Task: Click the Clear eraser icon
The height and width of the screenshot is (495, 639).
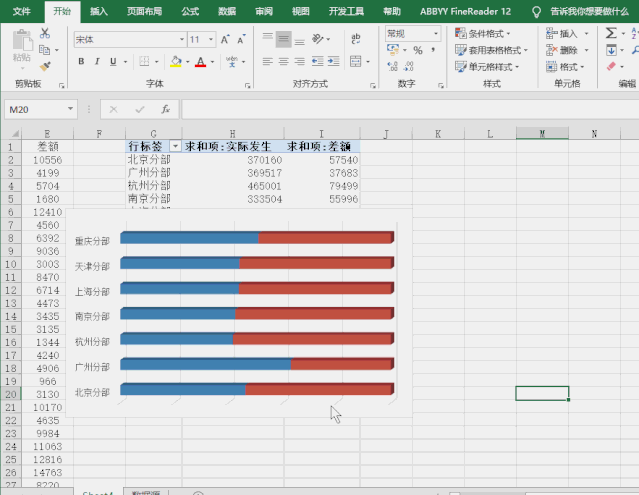Action: click(x=611, y=66)
